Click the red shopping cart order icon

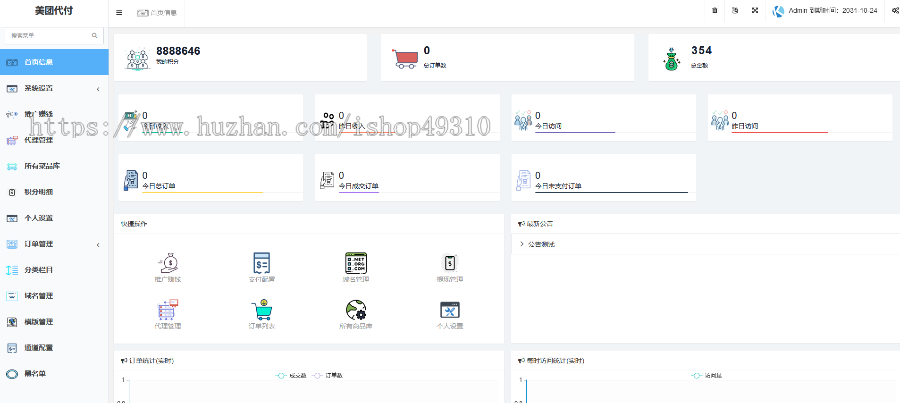click(405, 59)
